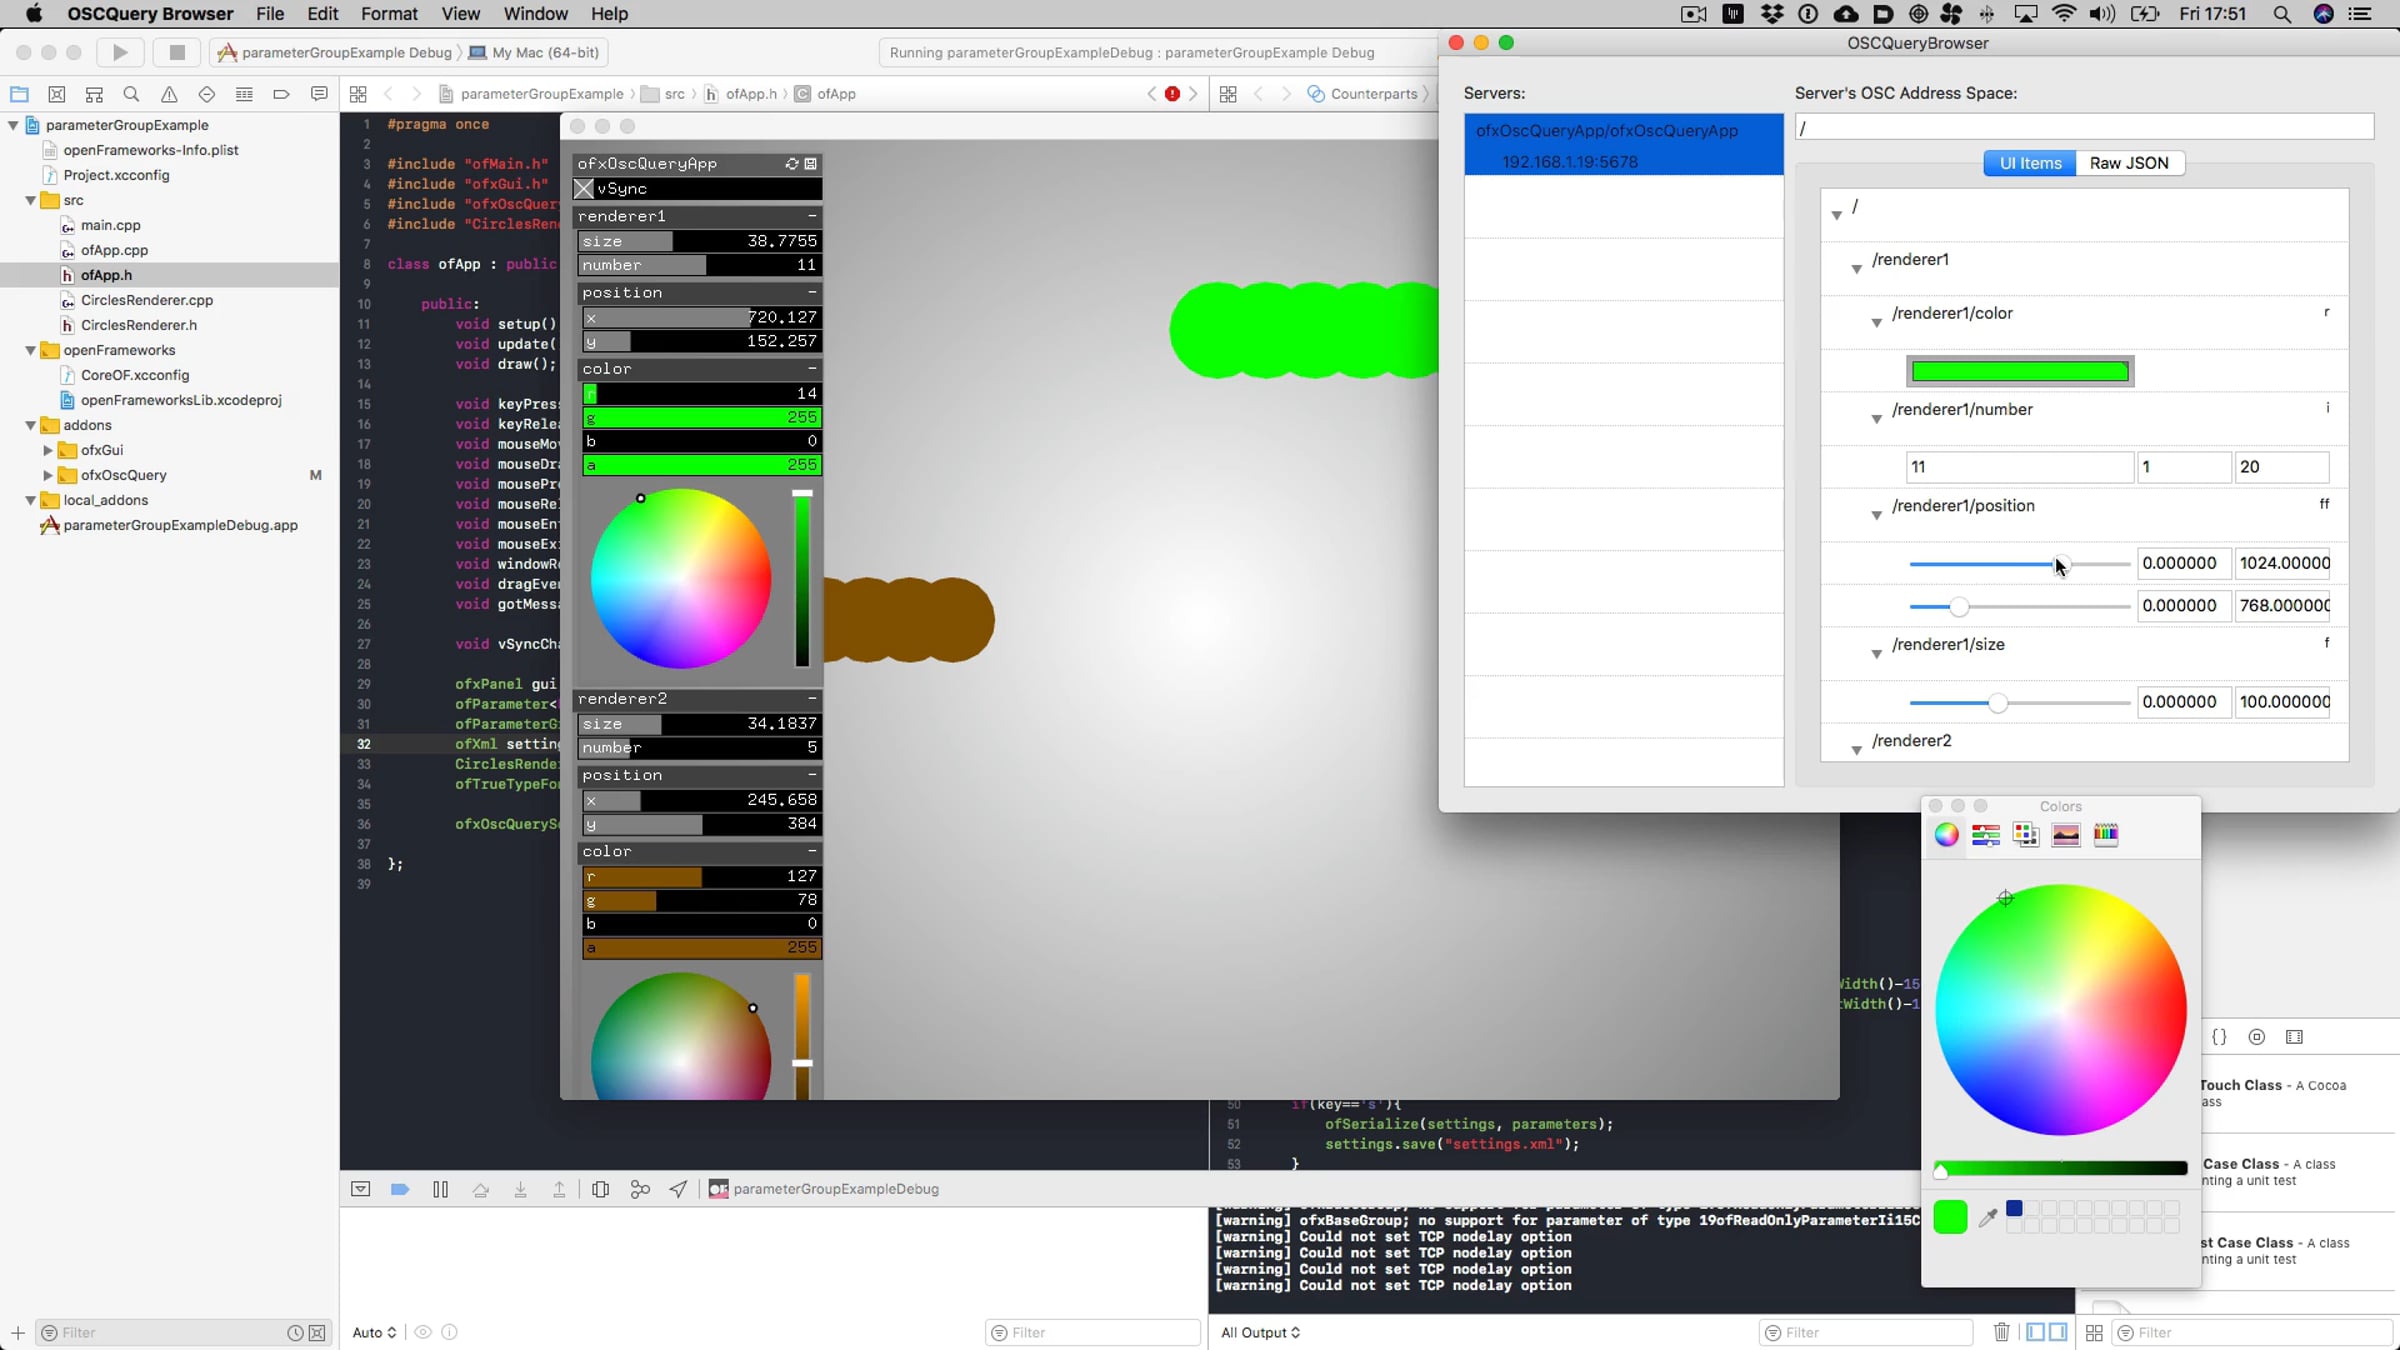The width and height of the screenshot is (2400, 1350).
Task: Hide the debug area using the collapse button
Action: (x=361, y=1189)
